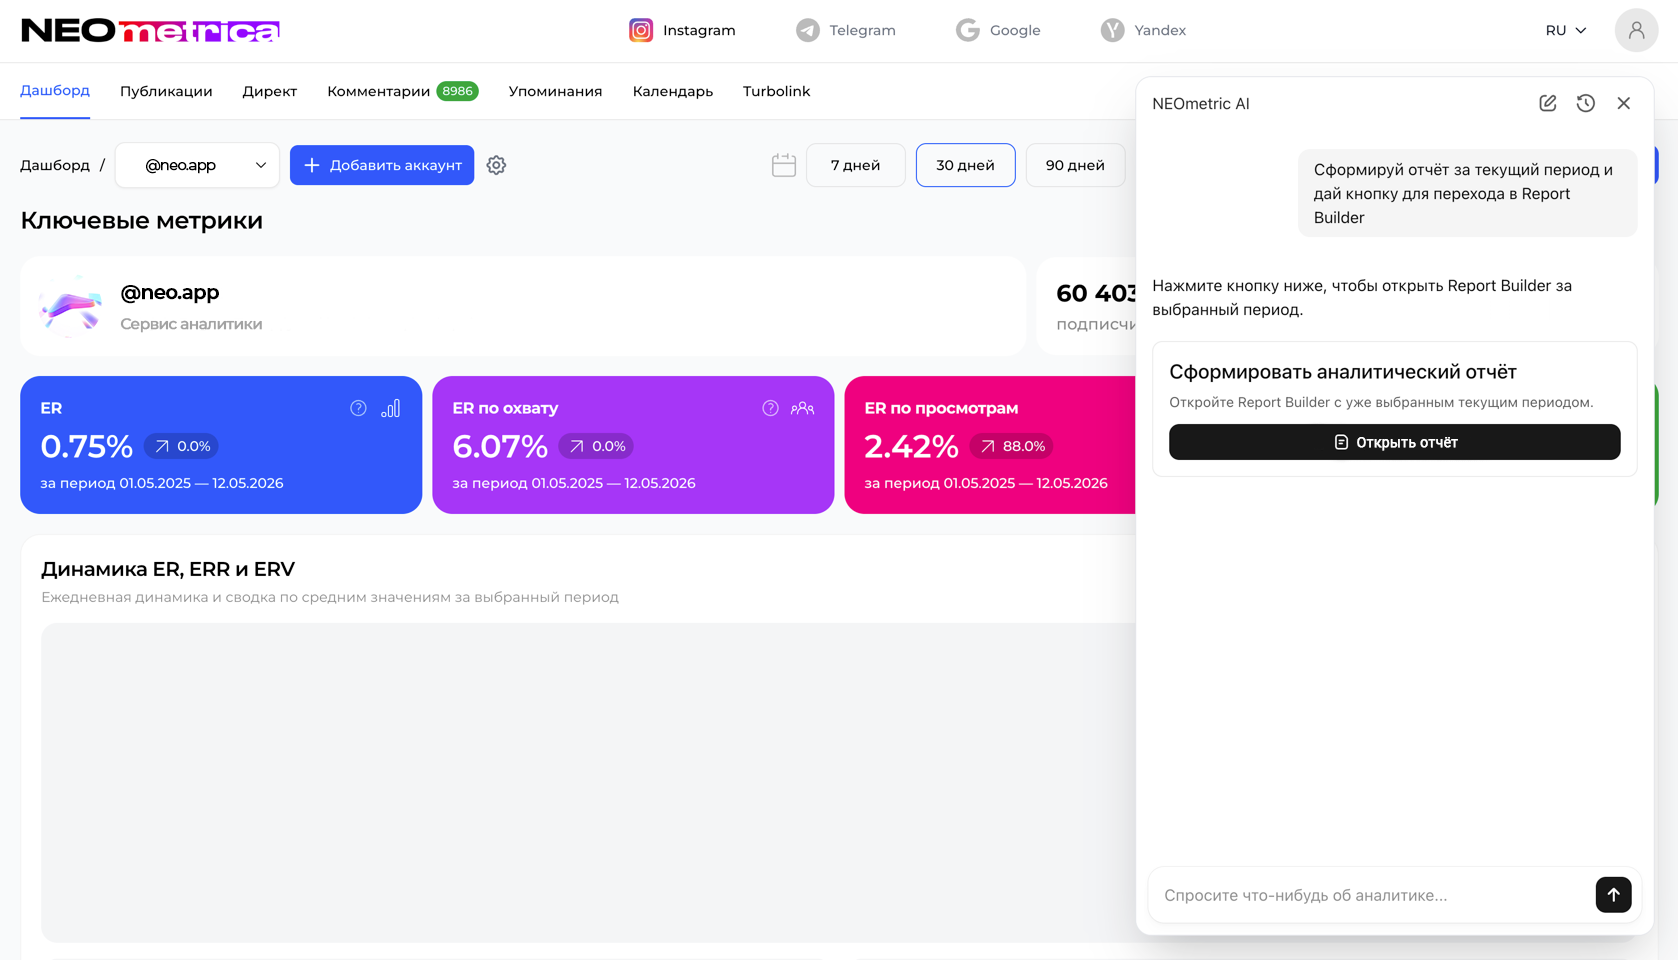Switch to the Telegram platform

click(846, 30)
